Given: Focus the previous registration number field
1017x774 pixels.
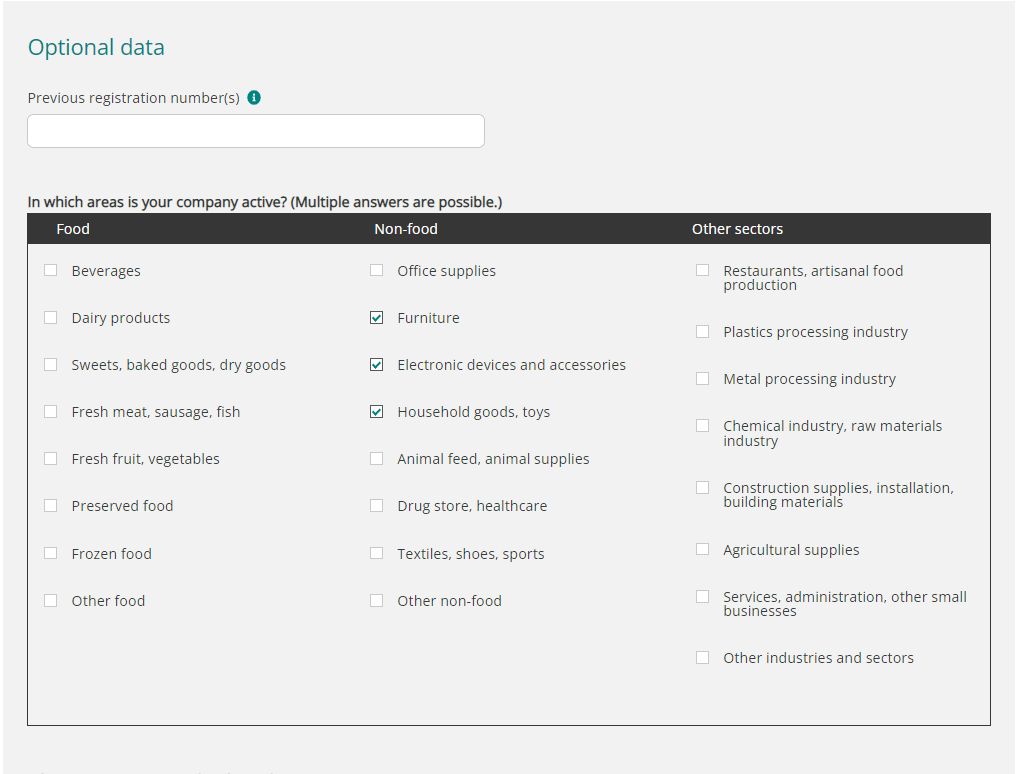Looking at the screenshot, I should pyautogui.click(x=256, y=131).
